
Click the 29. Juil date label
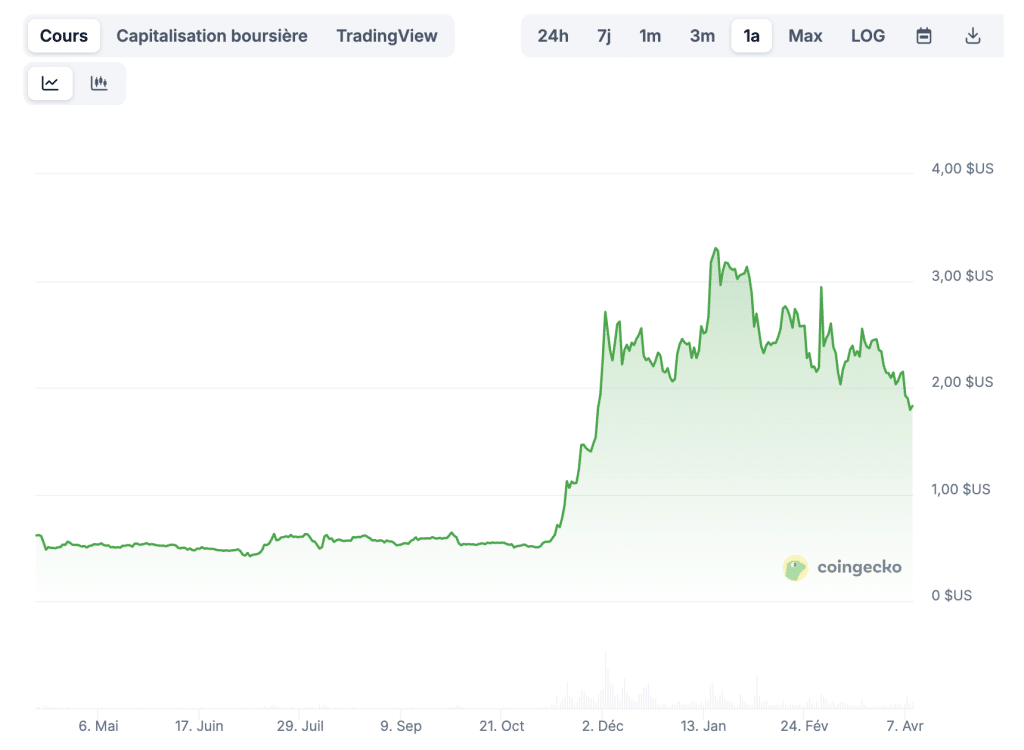tap(300, 726)
